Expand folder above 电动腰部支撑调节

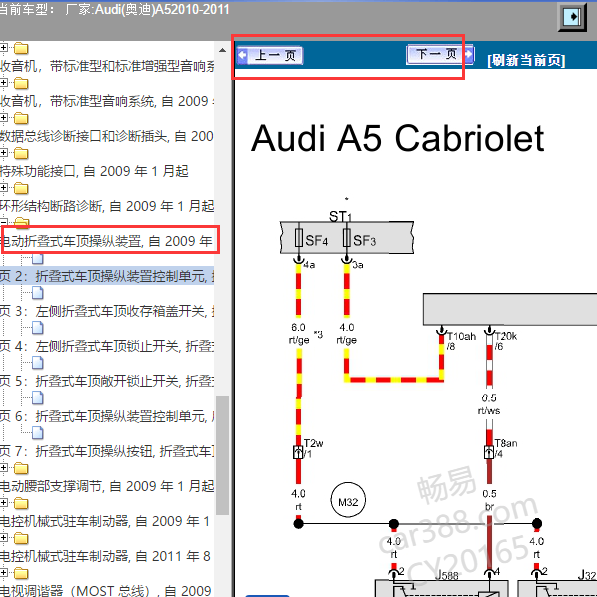point(3,468)
